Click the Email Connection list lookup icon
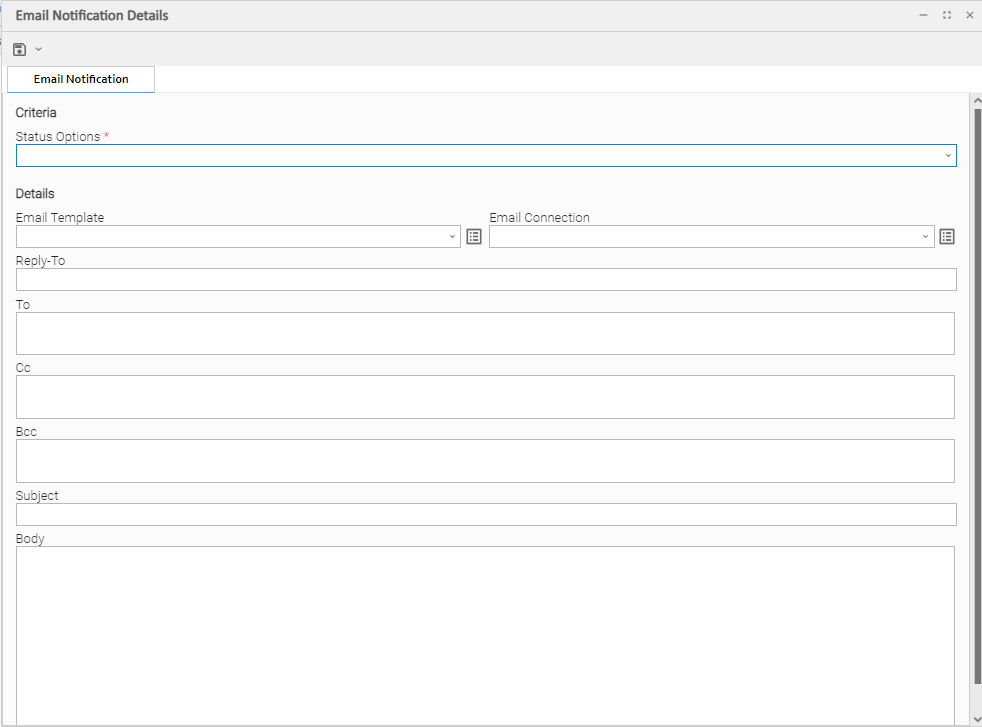Image resolution: width=982 pixels, height=727 pixels. pyautogui.click(x=947, y=236)
